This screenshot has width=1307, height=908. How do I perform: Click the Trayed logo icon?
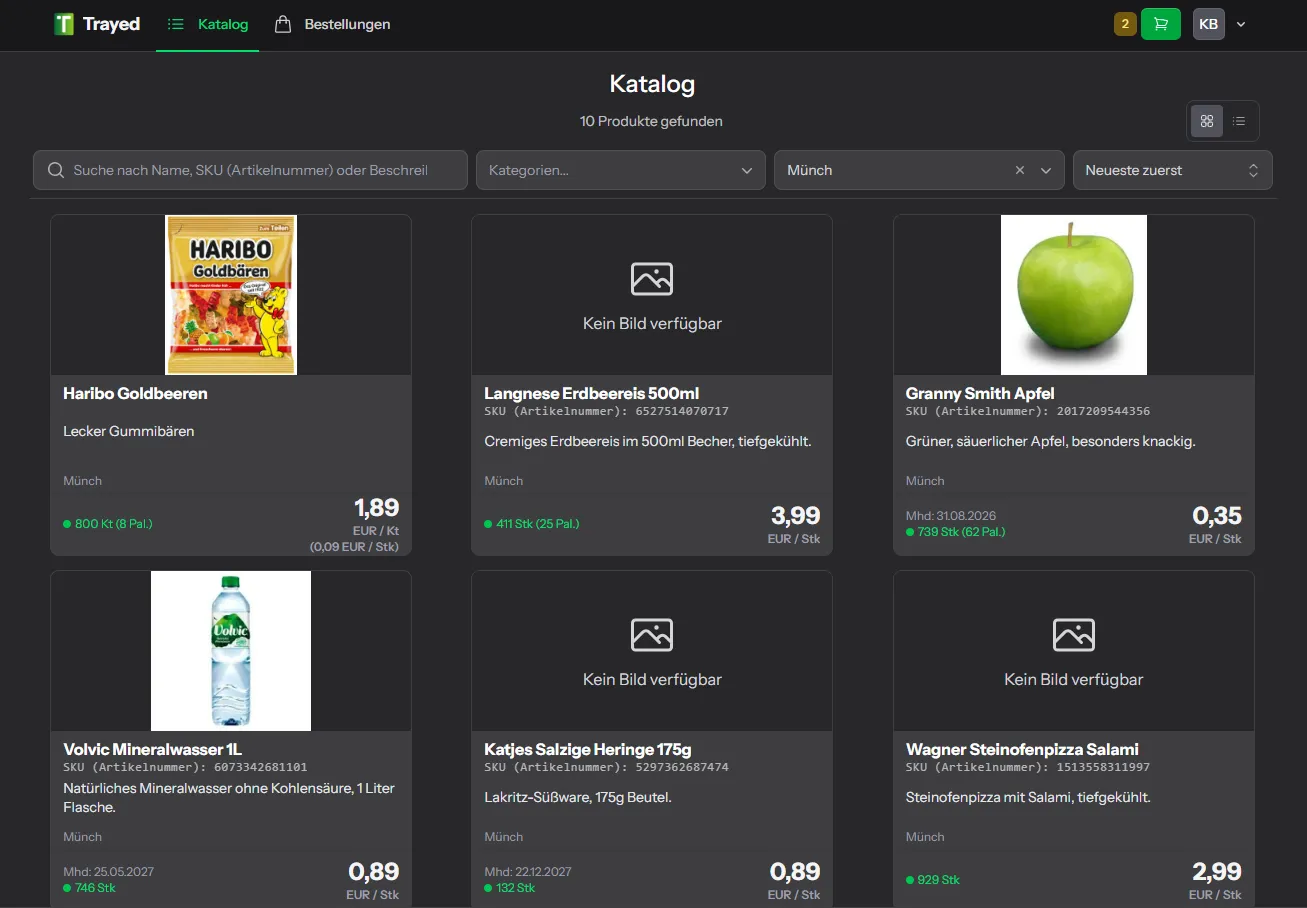click(x=64, y=24)
